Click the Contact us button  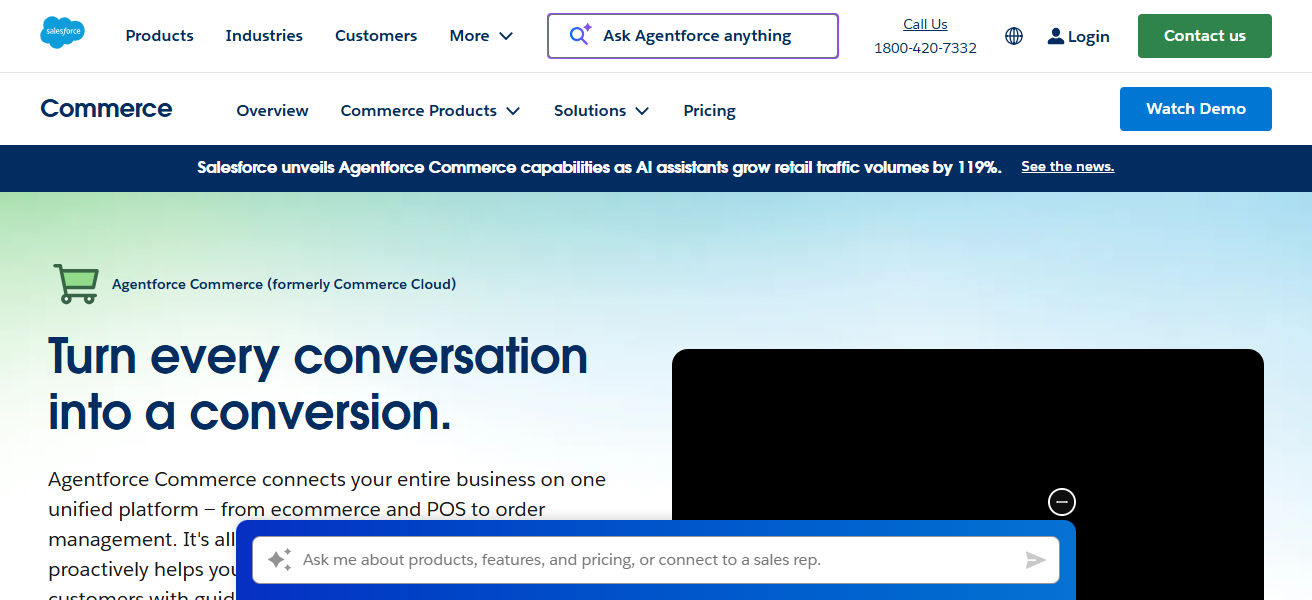click(x=1204, y=35)
